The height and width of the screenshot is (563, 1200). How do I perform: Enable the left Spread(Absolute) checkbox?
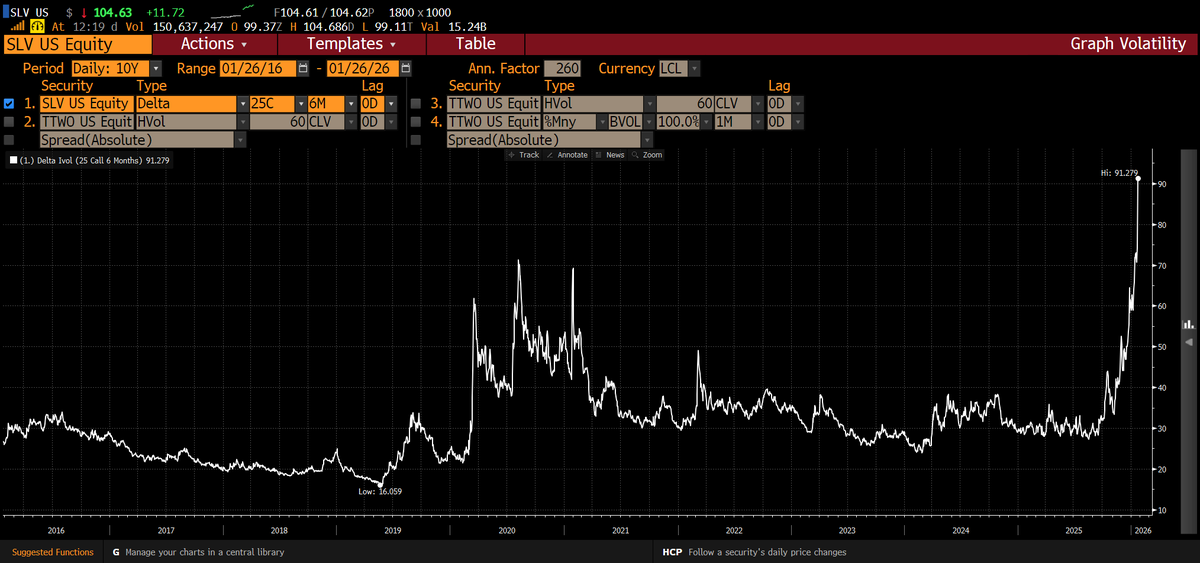pos(9,140)
